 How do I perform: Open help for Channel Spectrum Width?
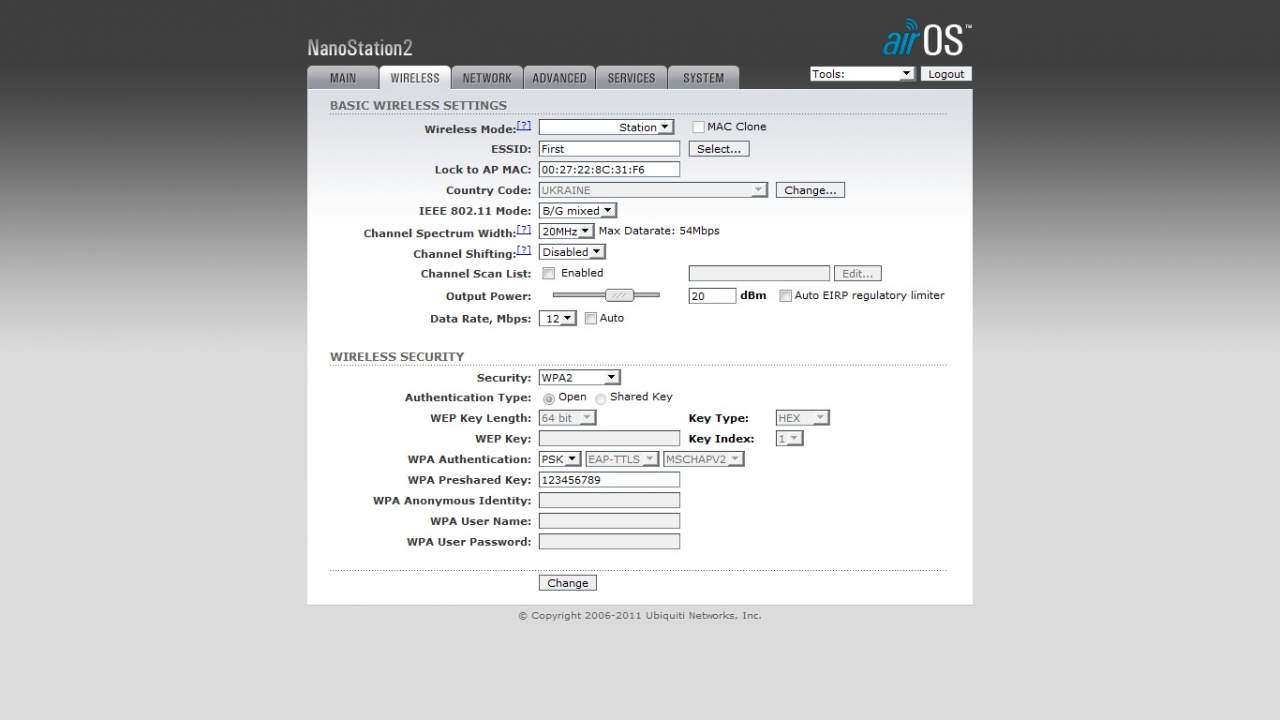524,229
